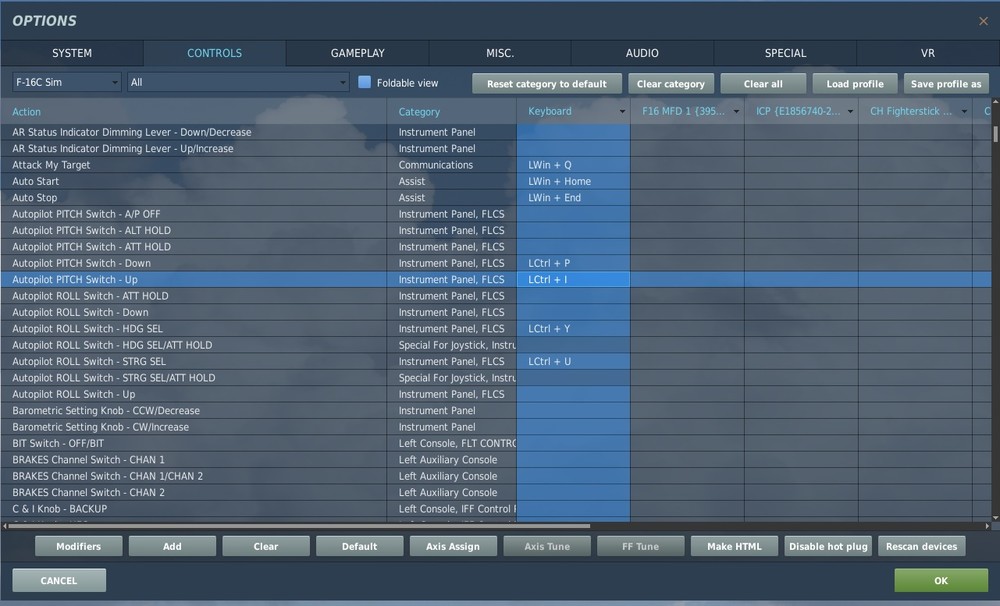Image resolution: width=1000 pixels, height=606 pixels.
Task: Click Save profile as
Action: click(946, 83)
